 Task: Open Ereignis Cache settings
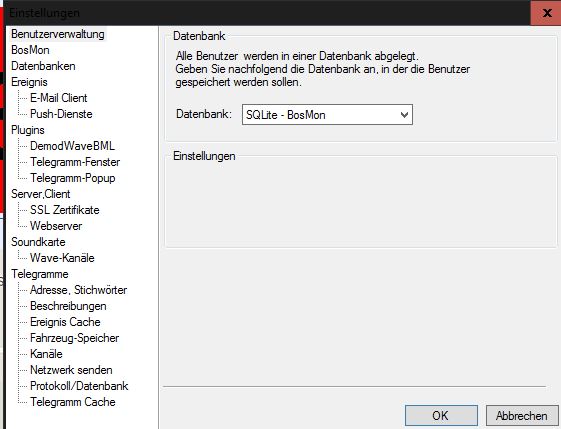coord(65,322)
